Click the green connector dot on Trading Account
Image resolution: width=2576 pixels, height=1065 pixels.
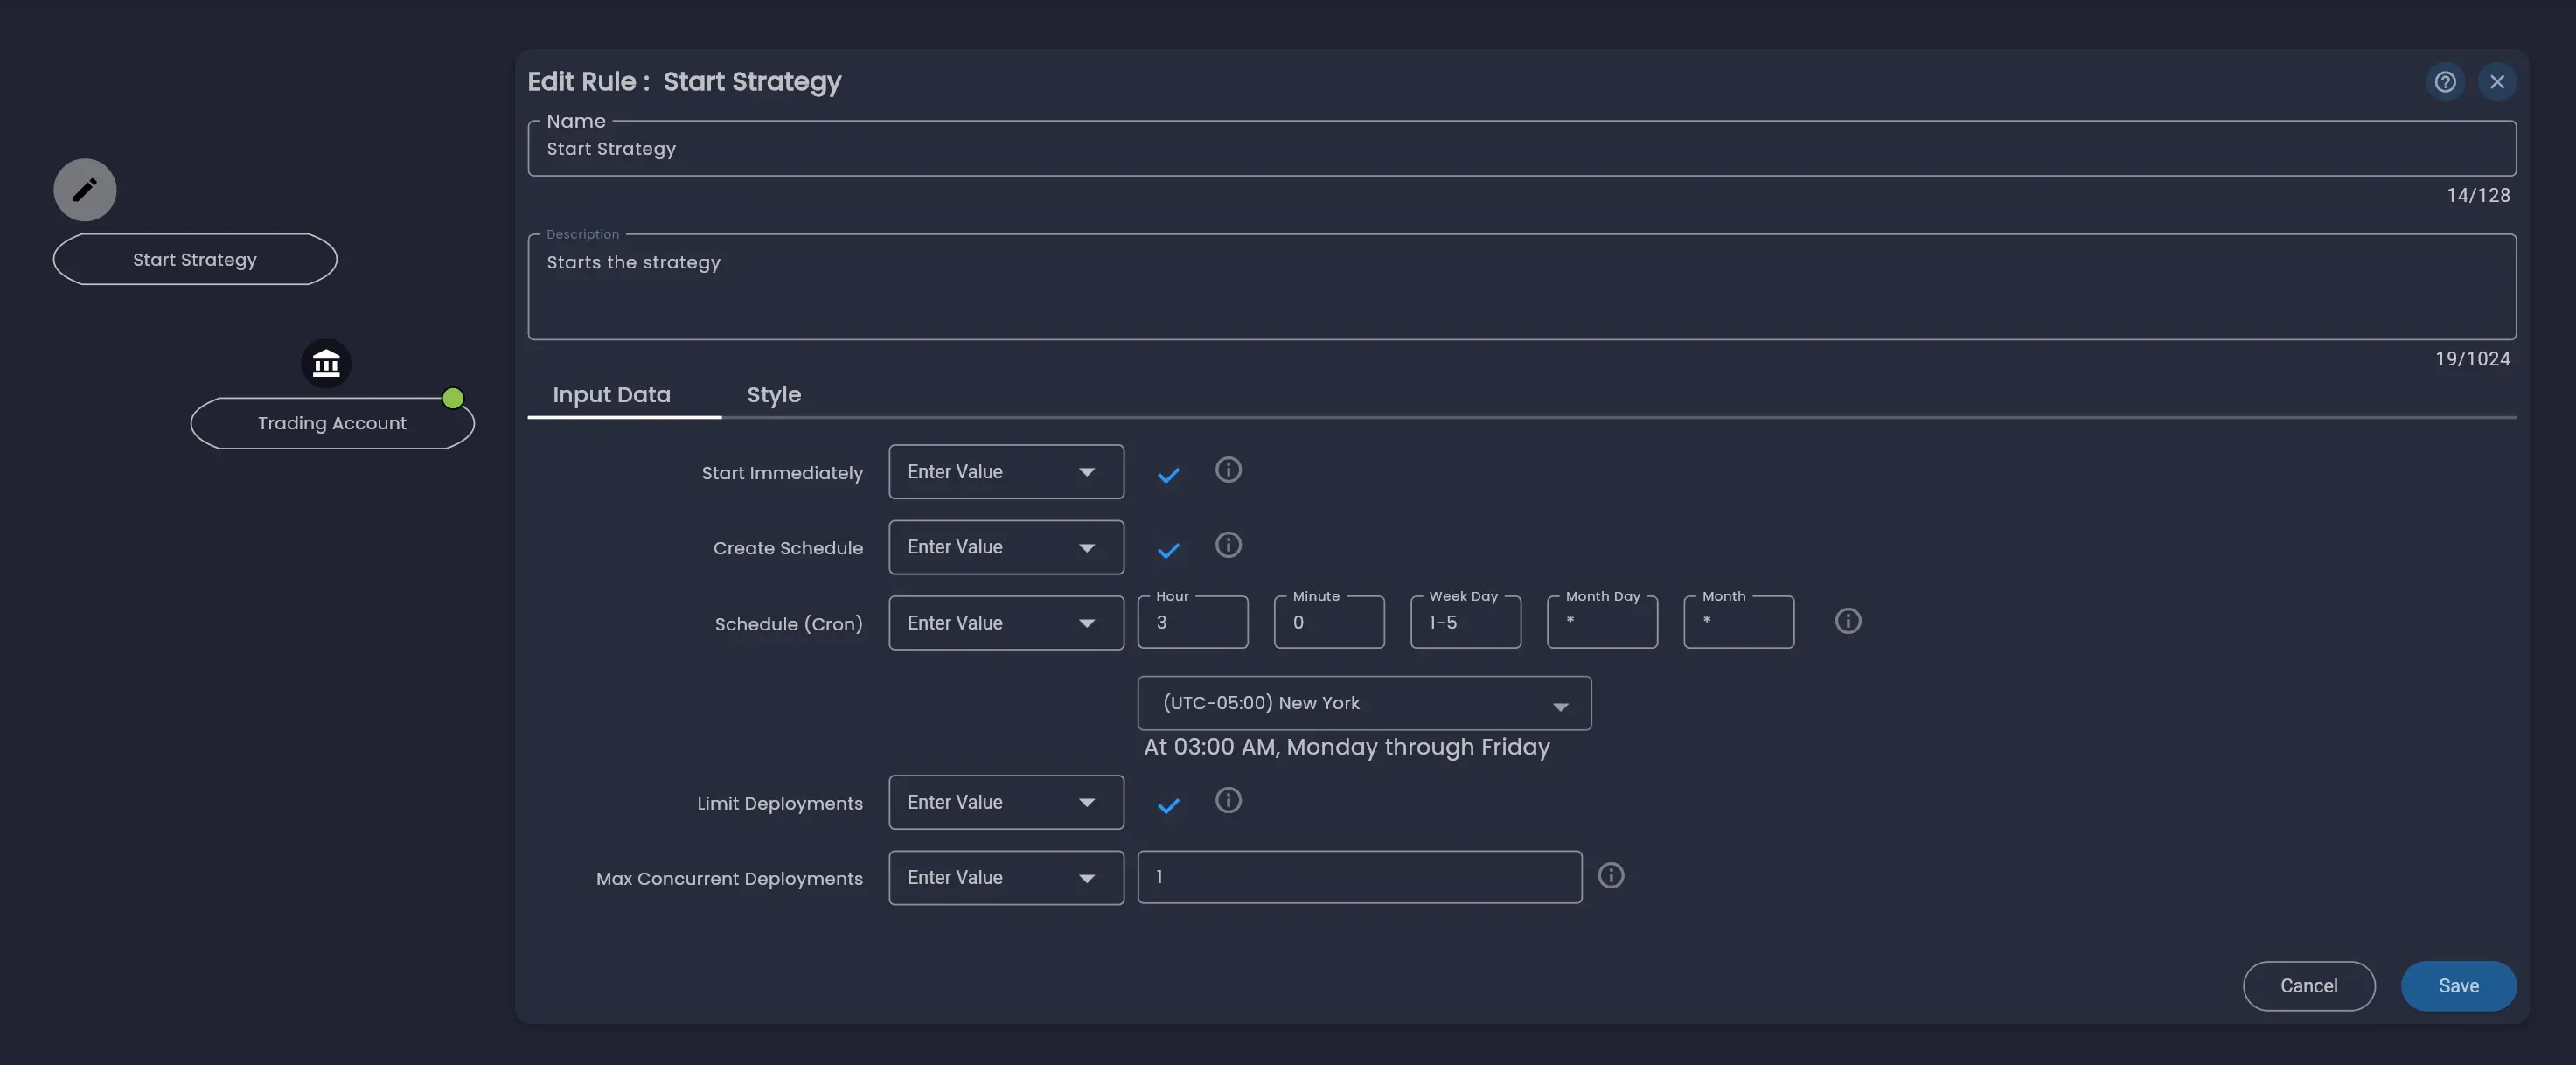tap(453, 397)
